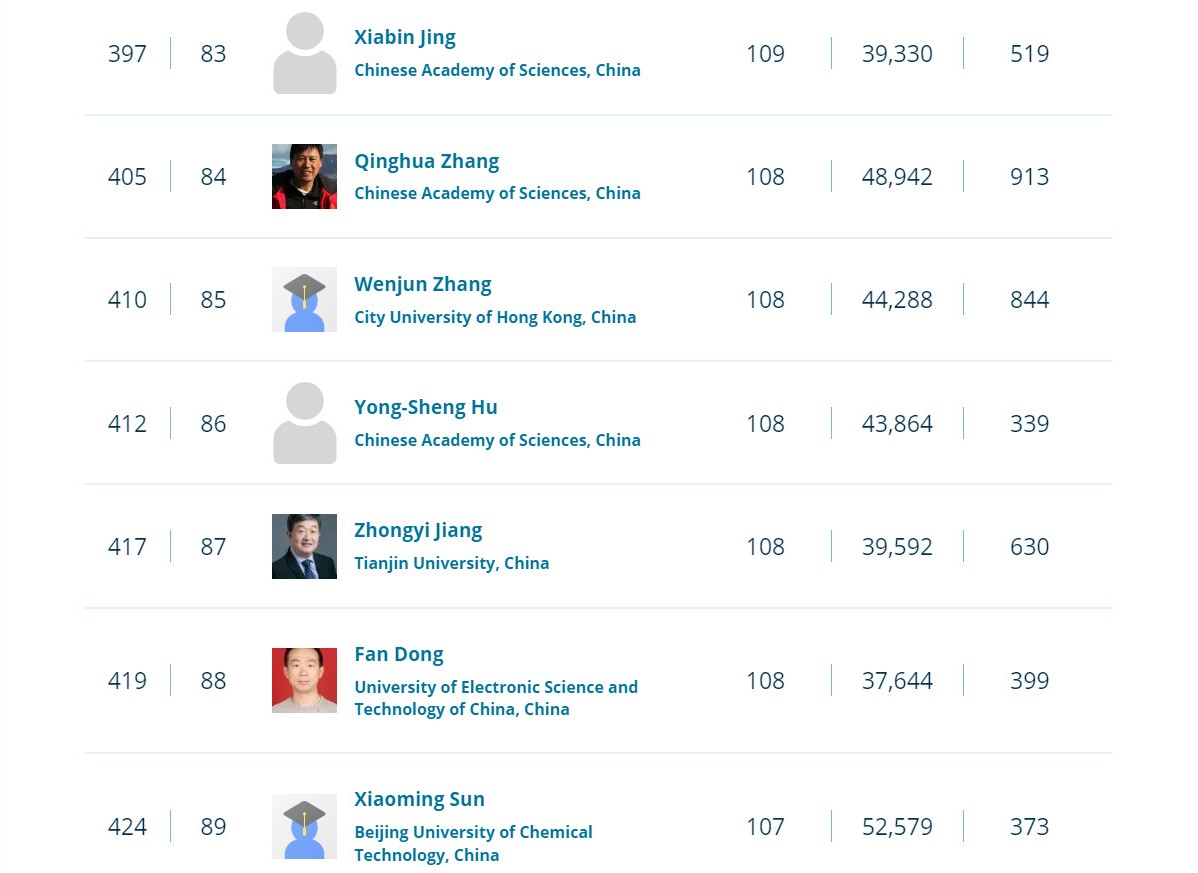Image resolution: width=1198 pixels, height=873 pixels.
Task: Open the Zhongyi Jiang name link
Action: pyautogui.click(x=418, y=531)
